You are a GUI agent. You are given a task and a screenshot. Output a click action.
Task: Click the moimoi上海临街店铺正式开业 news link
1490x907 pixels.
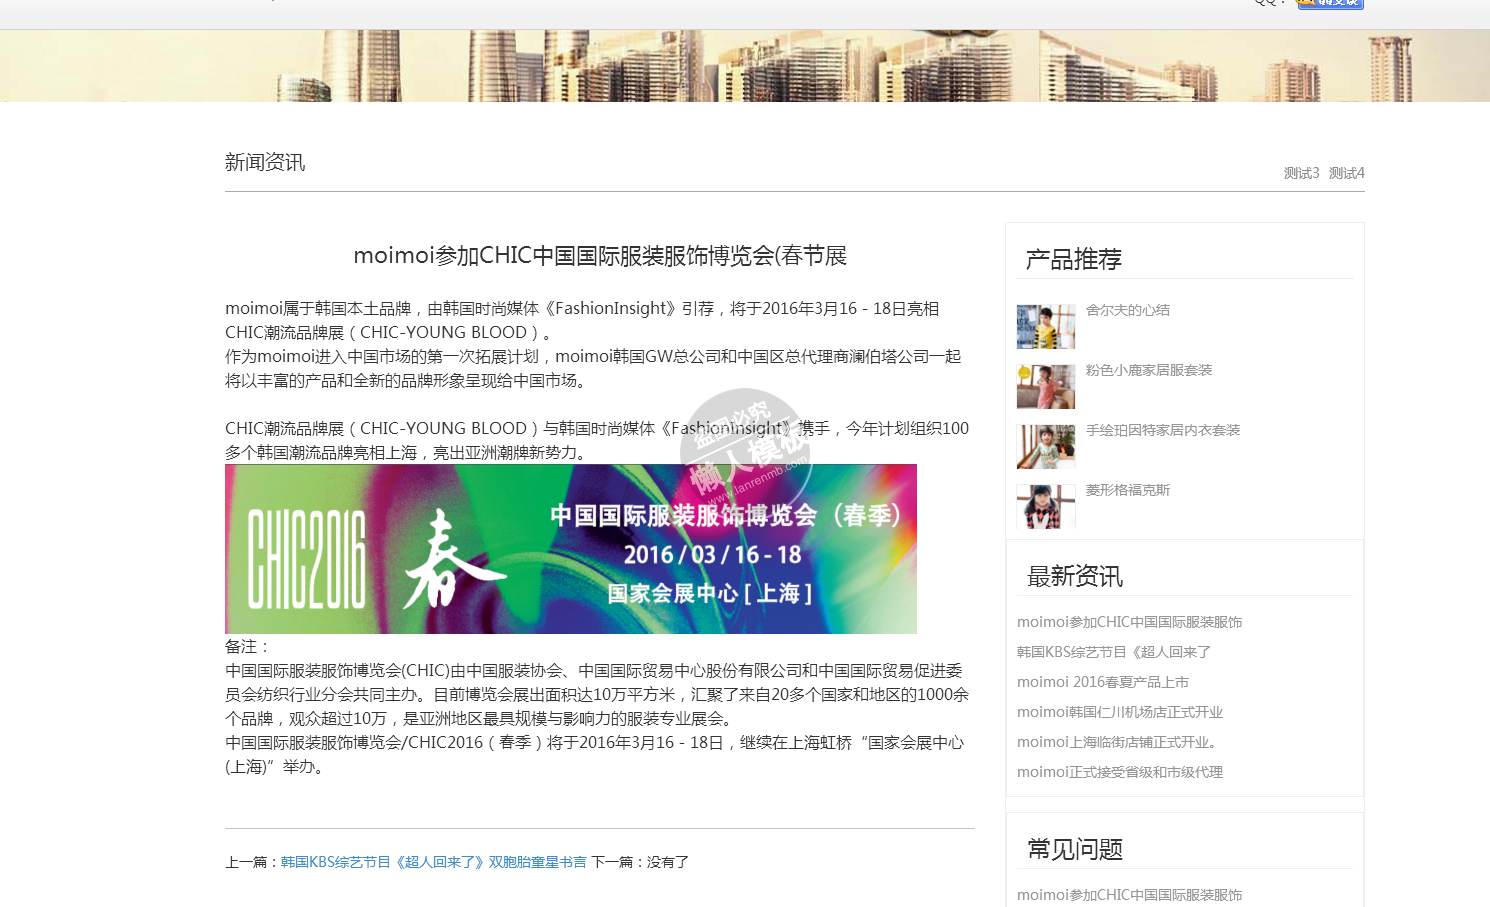pyautogui.click(x=1118, y=742)
